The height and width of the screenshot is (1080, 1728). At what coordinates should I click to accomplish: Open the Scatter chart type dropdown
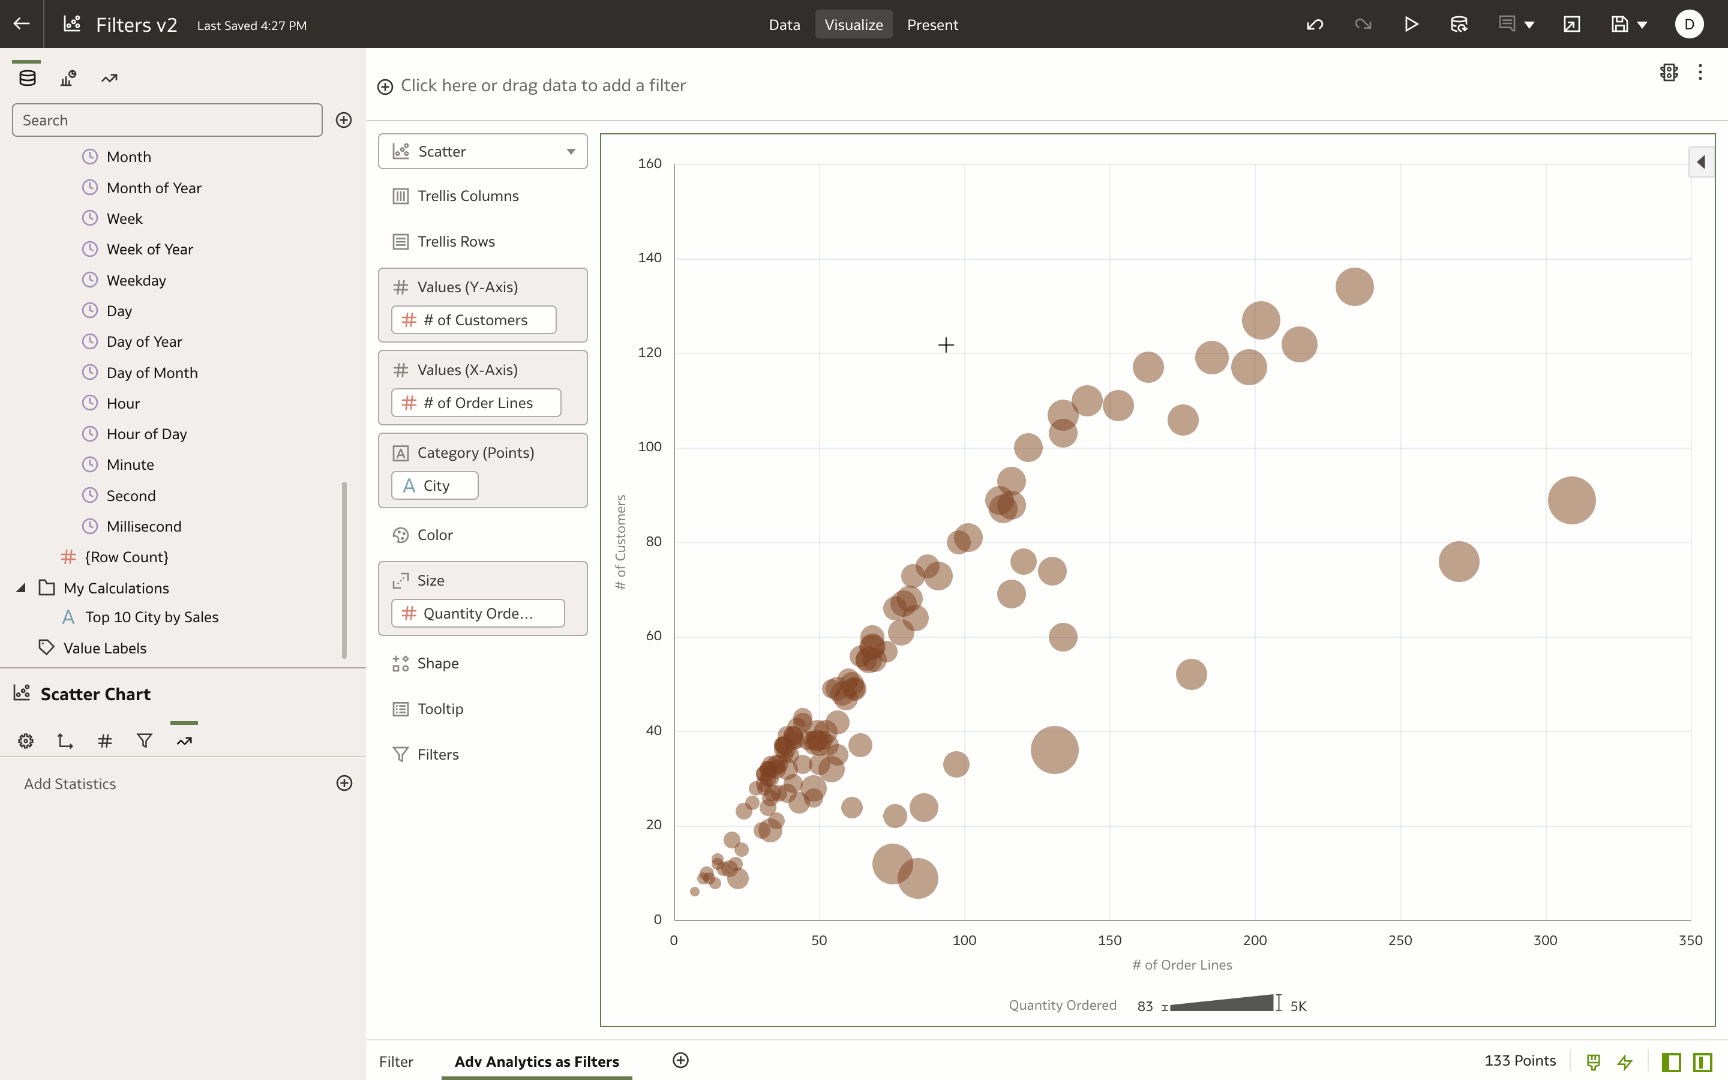pyautogui.click(x=570, y=151)
